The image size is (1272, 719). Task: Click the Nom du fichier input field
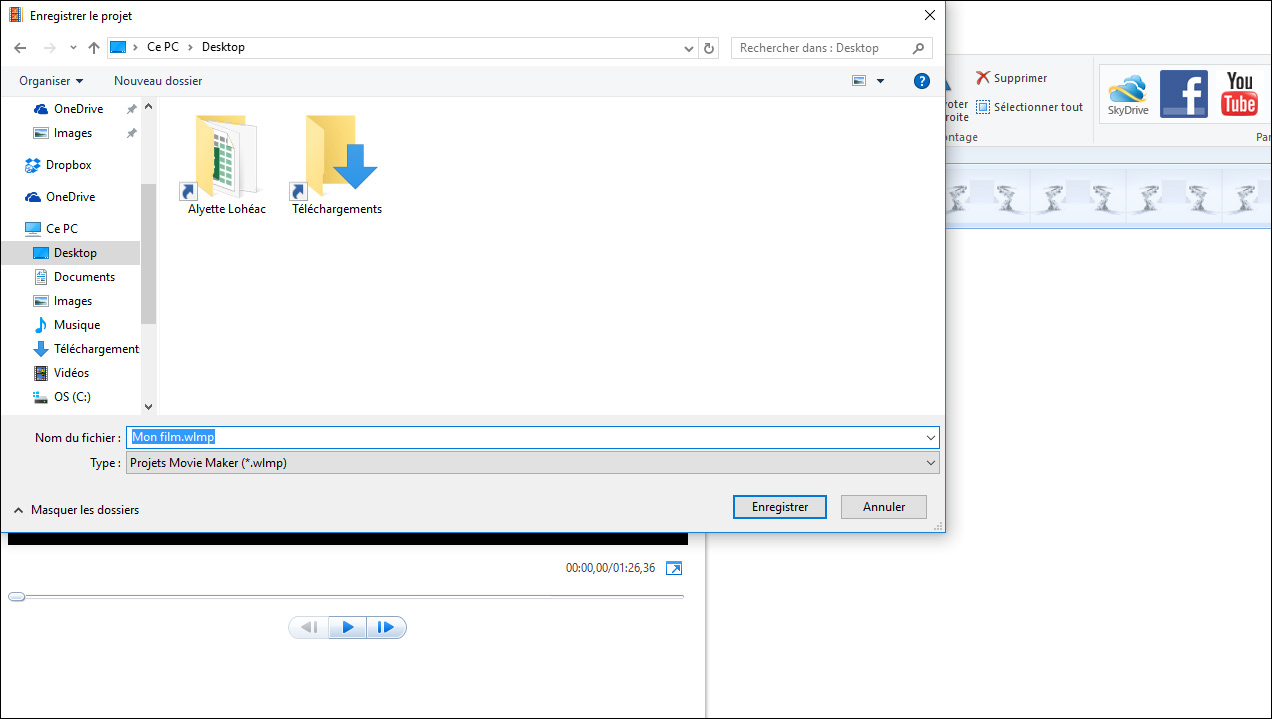(x=400, y=436)
